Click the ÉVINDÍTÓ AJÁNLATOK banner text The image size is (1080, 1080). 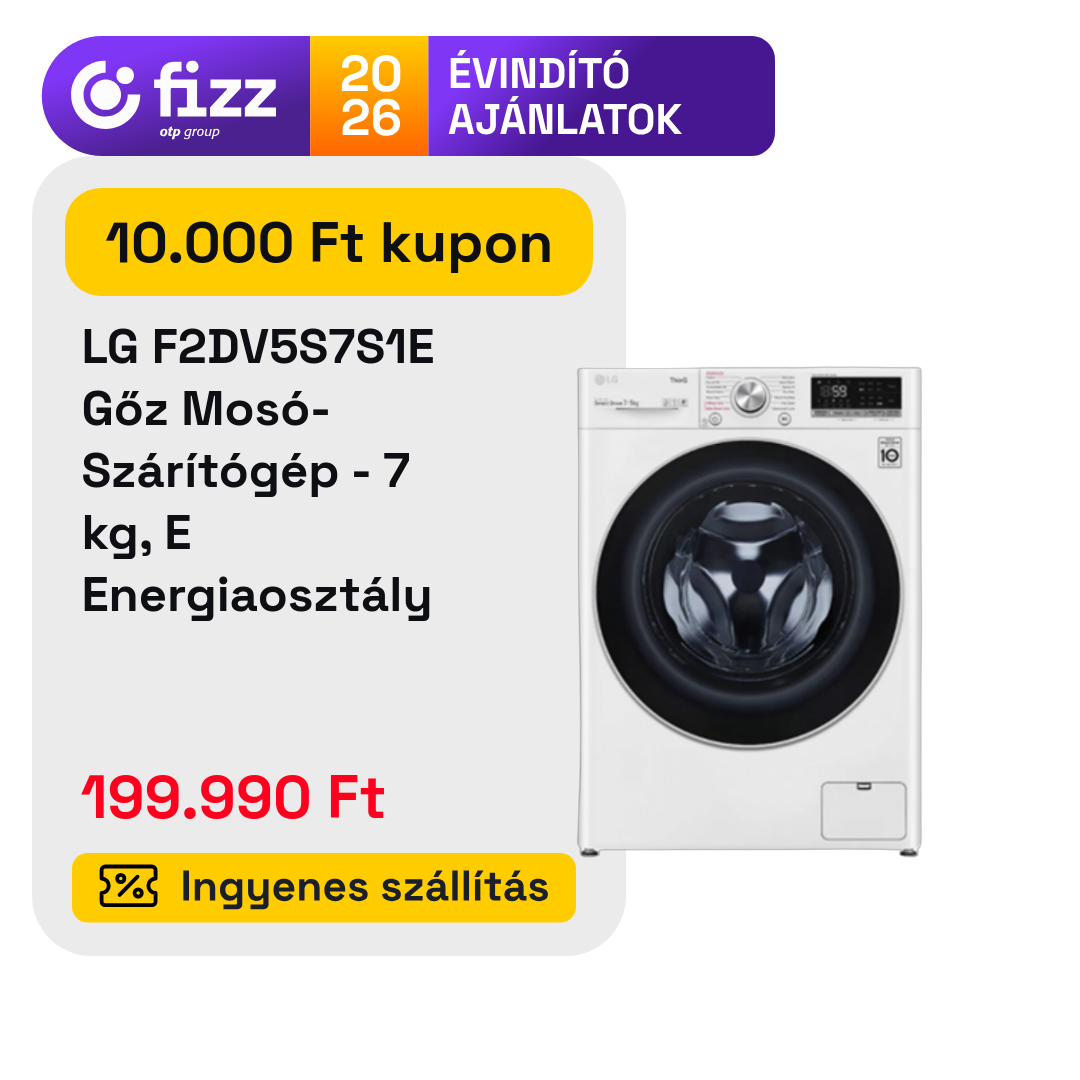click(565, 96)
